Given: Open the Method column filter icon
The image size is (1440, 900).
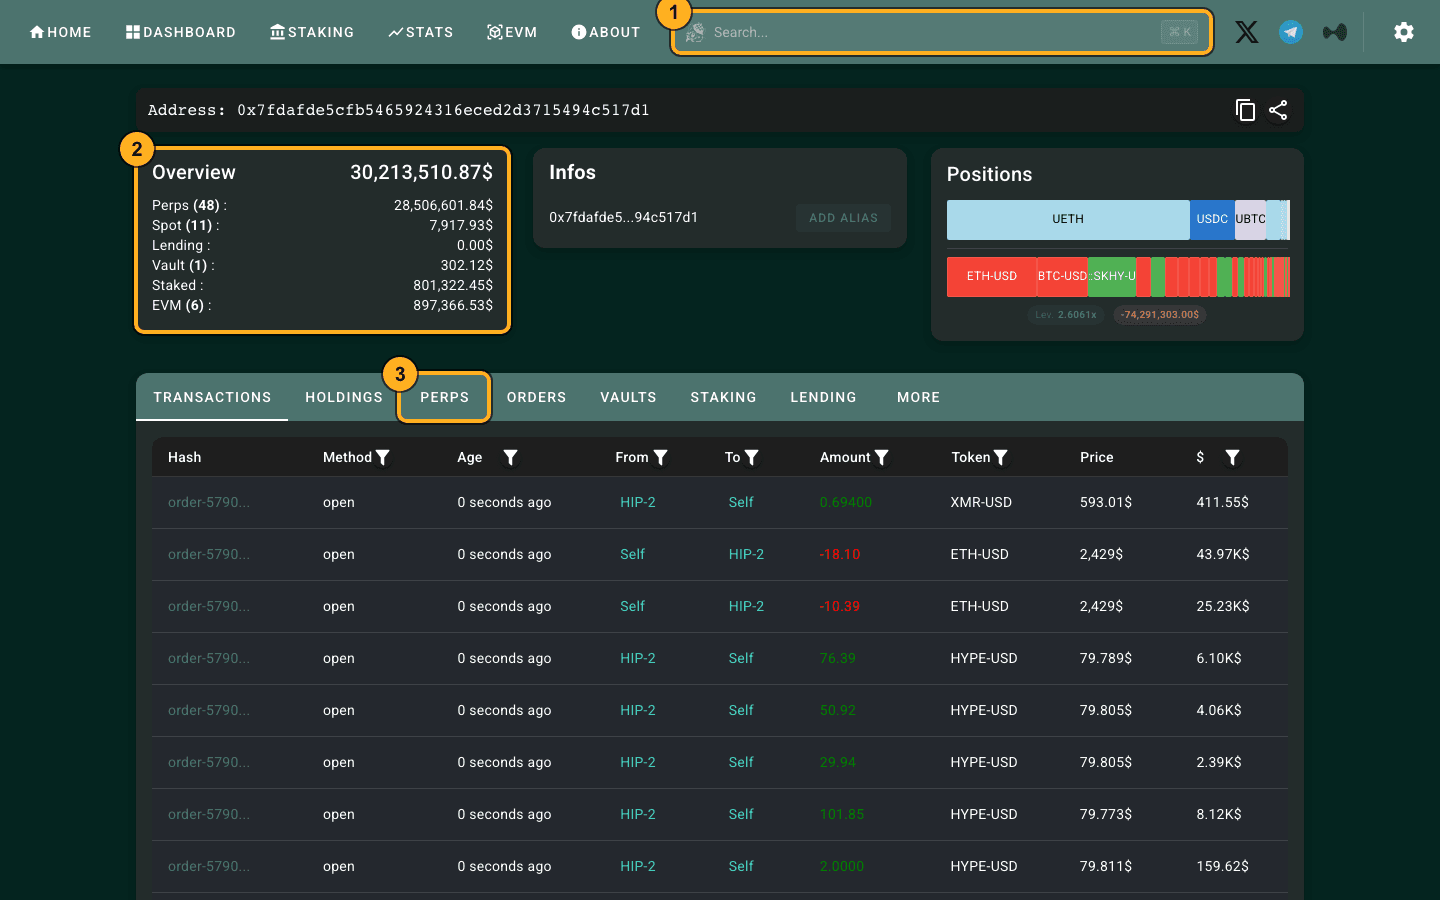Looking at the screenshot, I should (382, 457).
